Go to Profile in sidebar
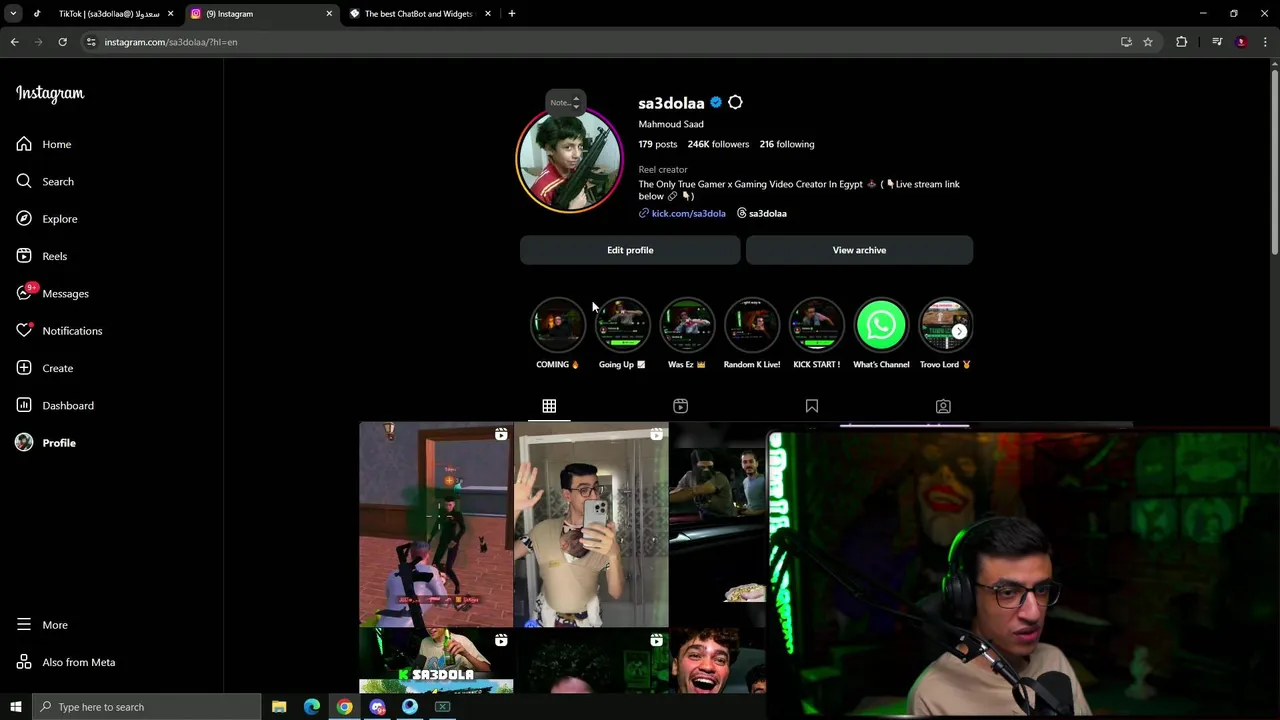Viewport: 1280px width, 720px height. click(x=46, y=443)
